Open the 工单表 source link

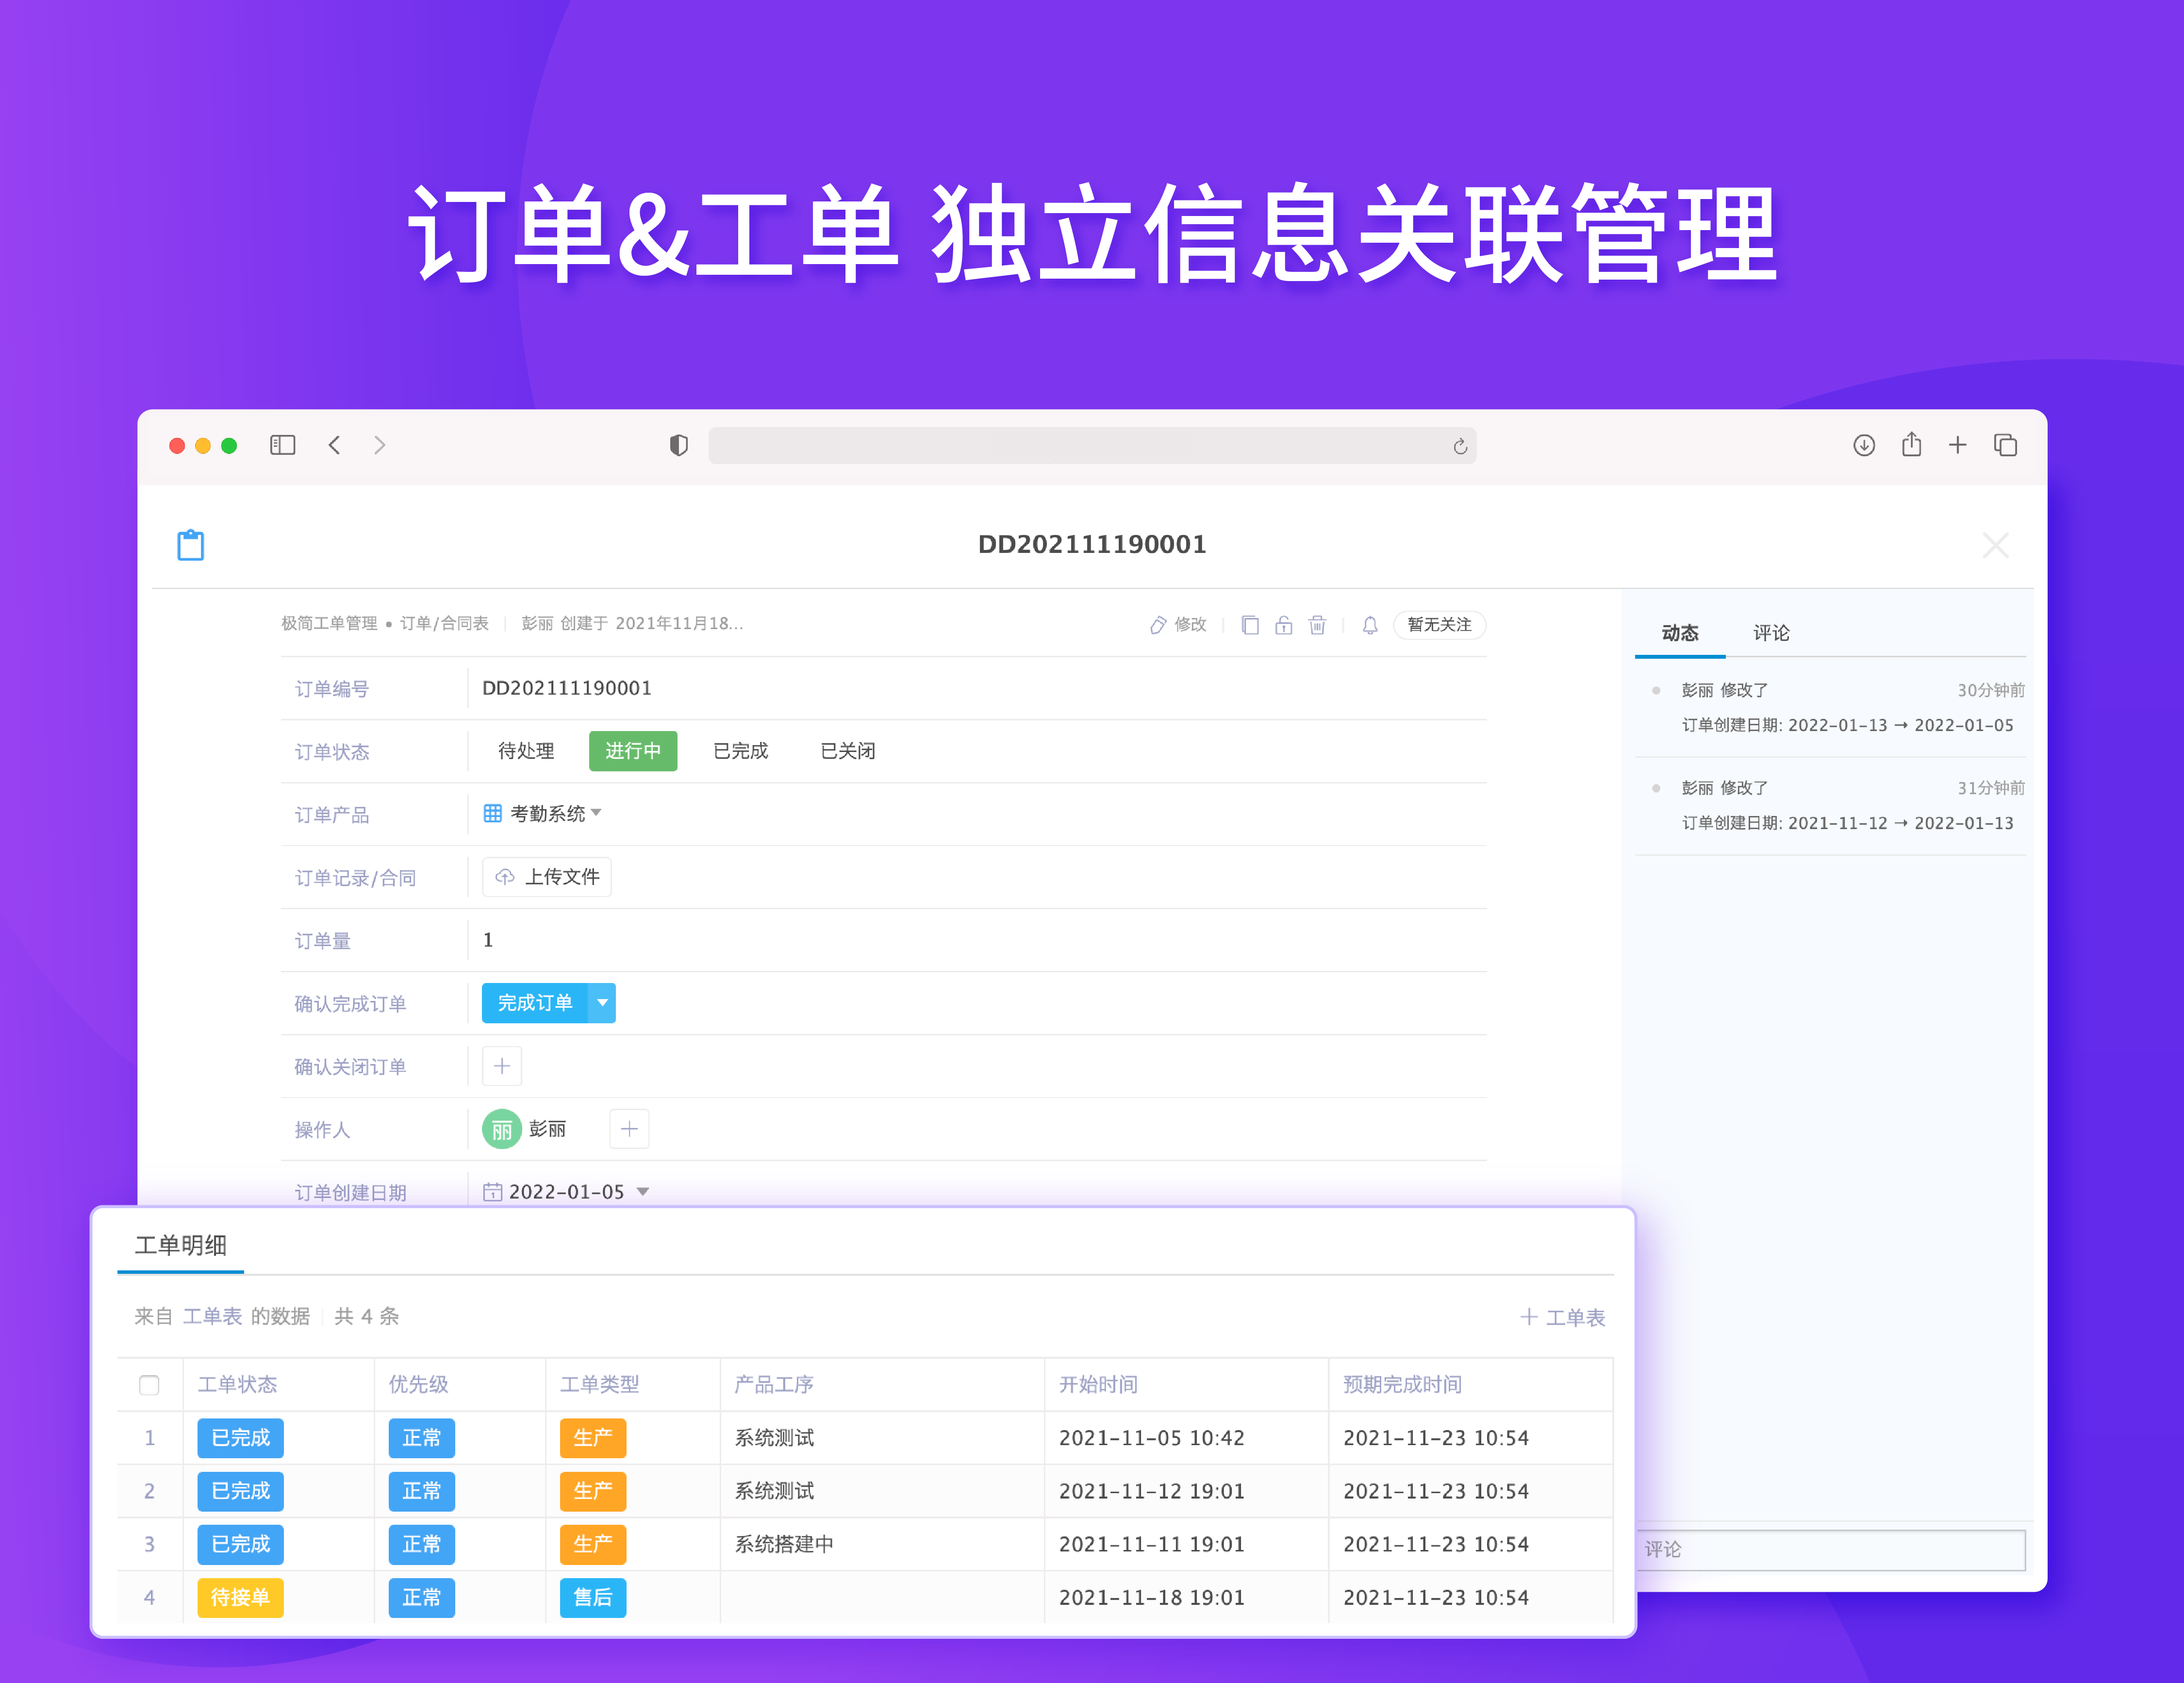(x=212, y=1316)
